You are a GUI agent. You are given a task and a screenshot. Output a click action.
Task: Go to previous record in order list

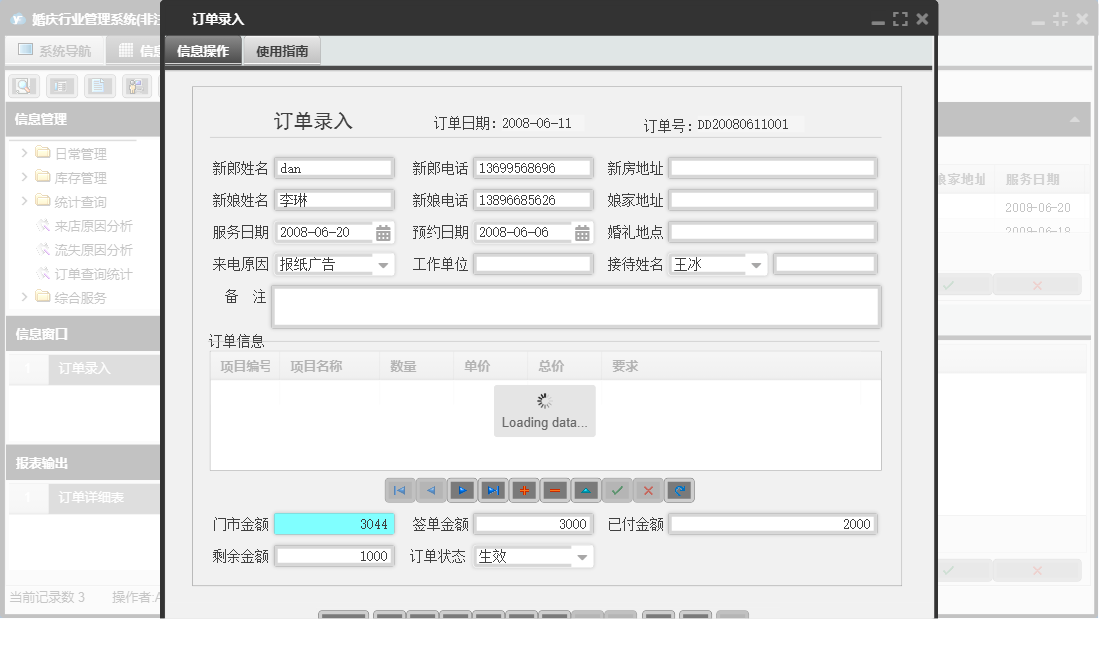pos(432,490)
